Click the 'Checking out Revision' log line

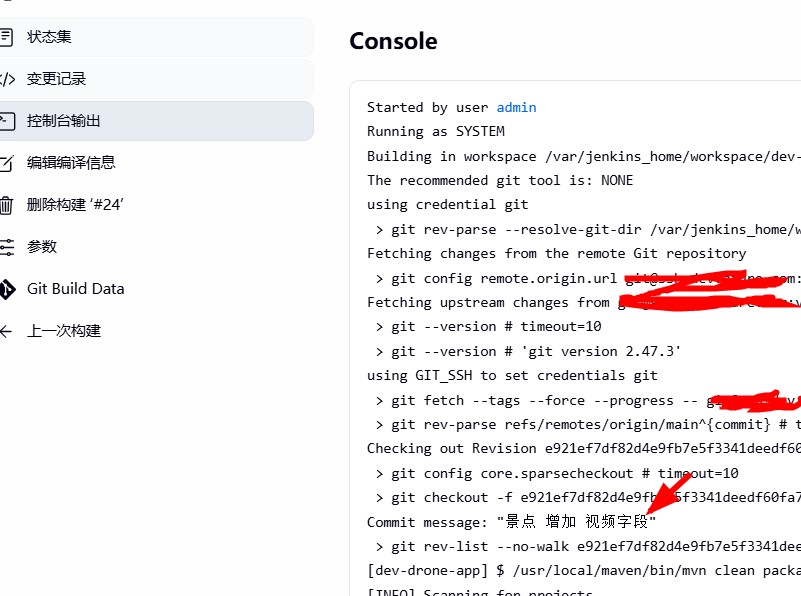pos(584,448)
